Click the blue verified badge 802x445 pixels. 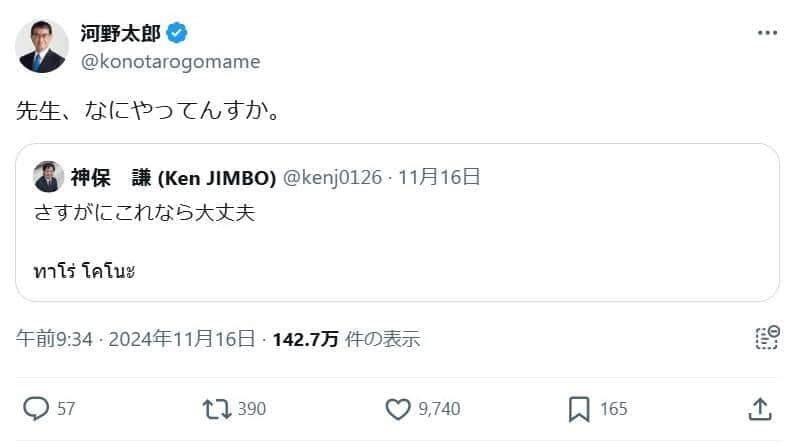pyautogui.click(x=177, y=33)
